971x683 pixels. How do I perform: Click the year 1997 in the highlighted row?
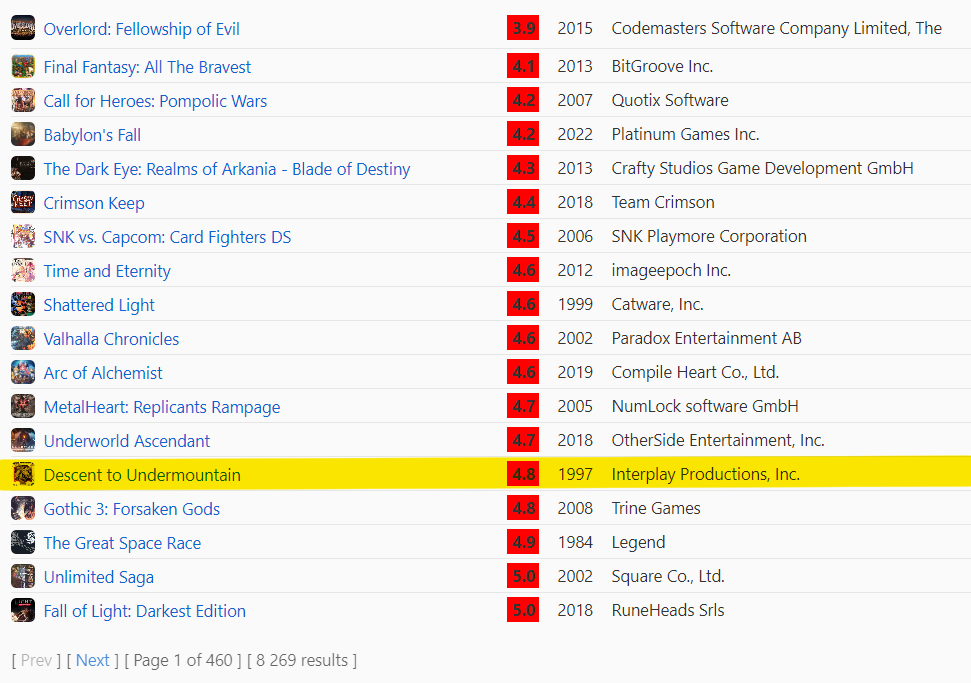click(x=575, y=474)
